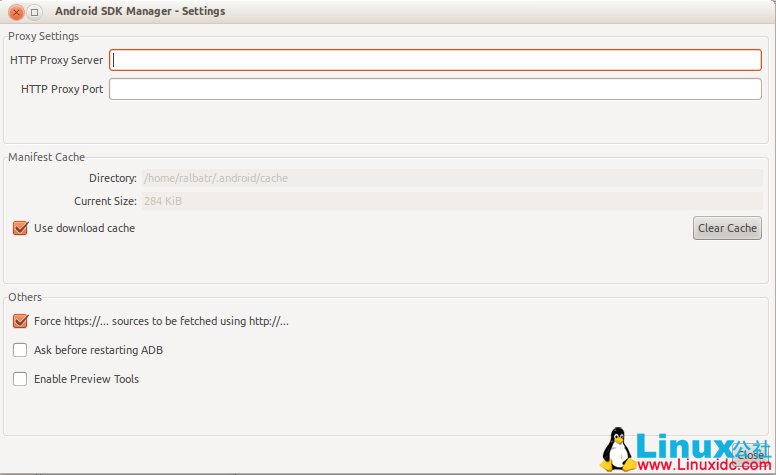The width and height of the screenshot is (776, 475).
Task: Click the Ask before restarting ADB label
Action: coord(98,350)
